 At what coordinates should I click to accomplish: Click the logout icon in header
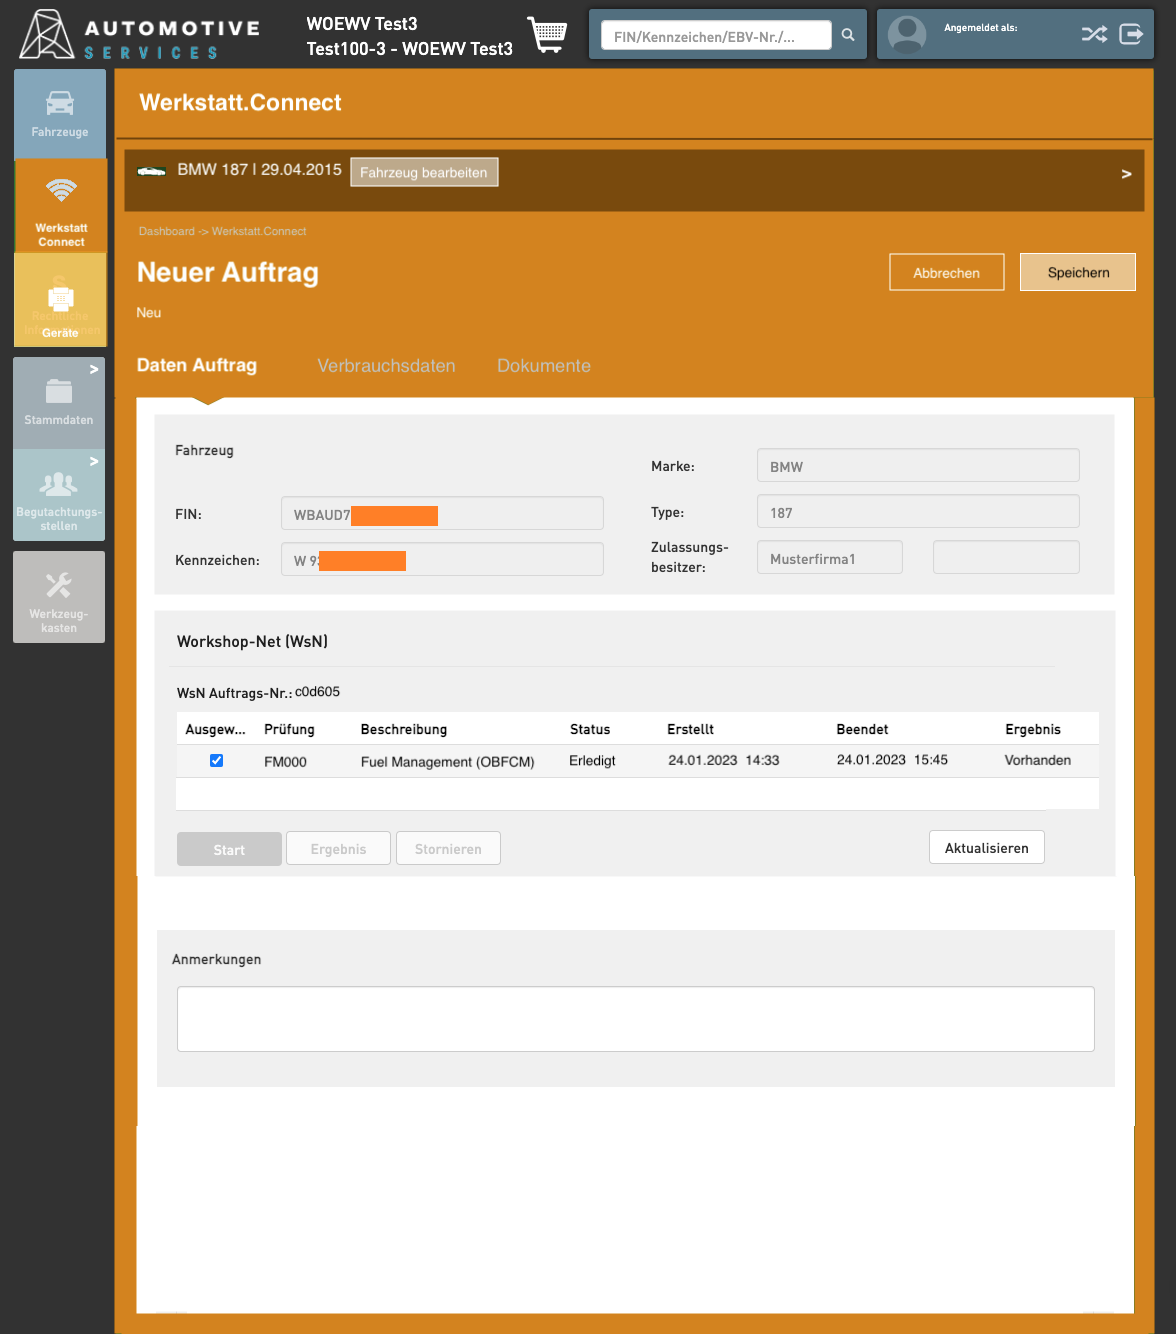[x=1131, y=34]
